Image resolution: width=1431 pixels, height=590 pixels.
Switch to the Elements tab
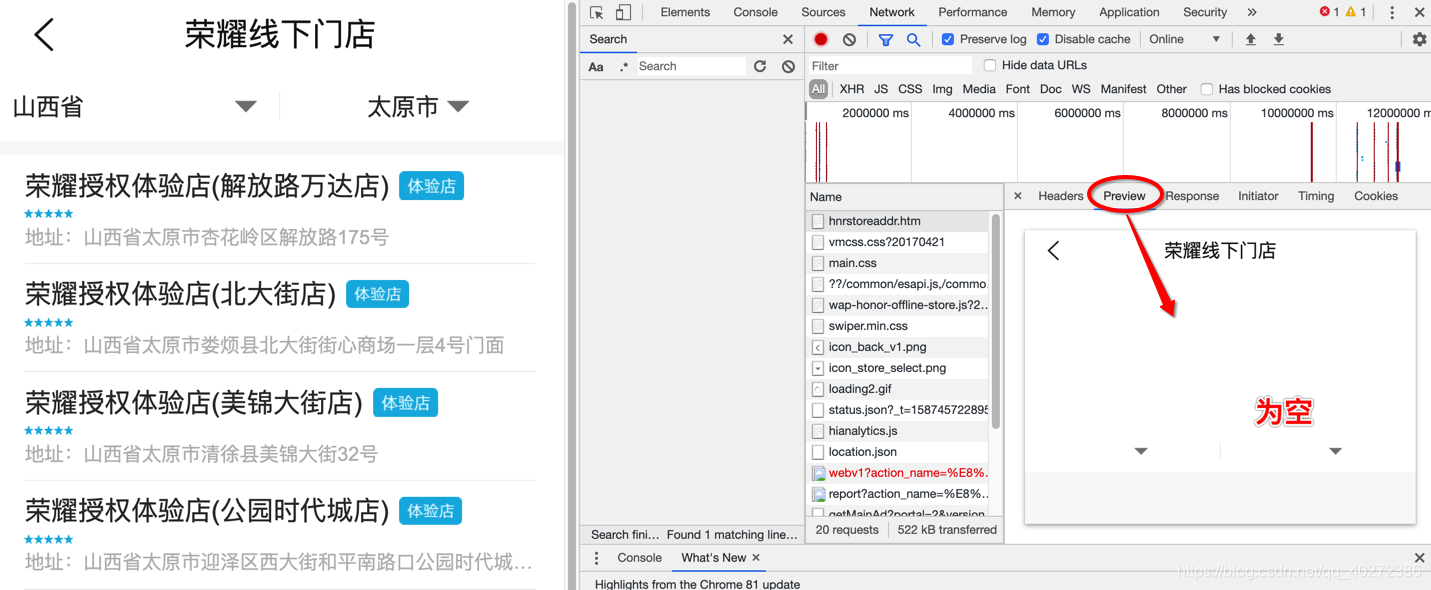(685, 12)
